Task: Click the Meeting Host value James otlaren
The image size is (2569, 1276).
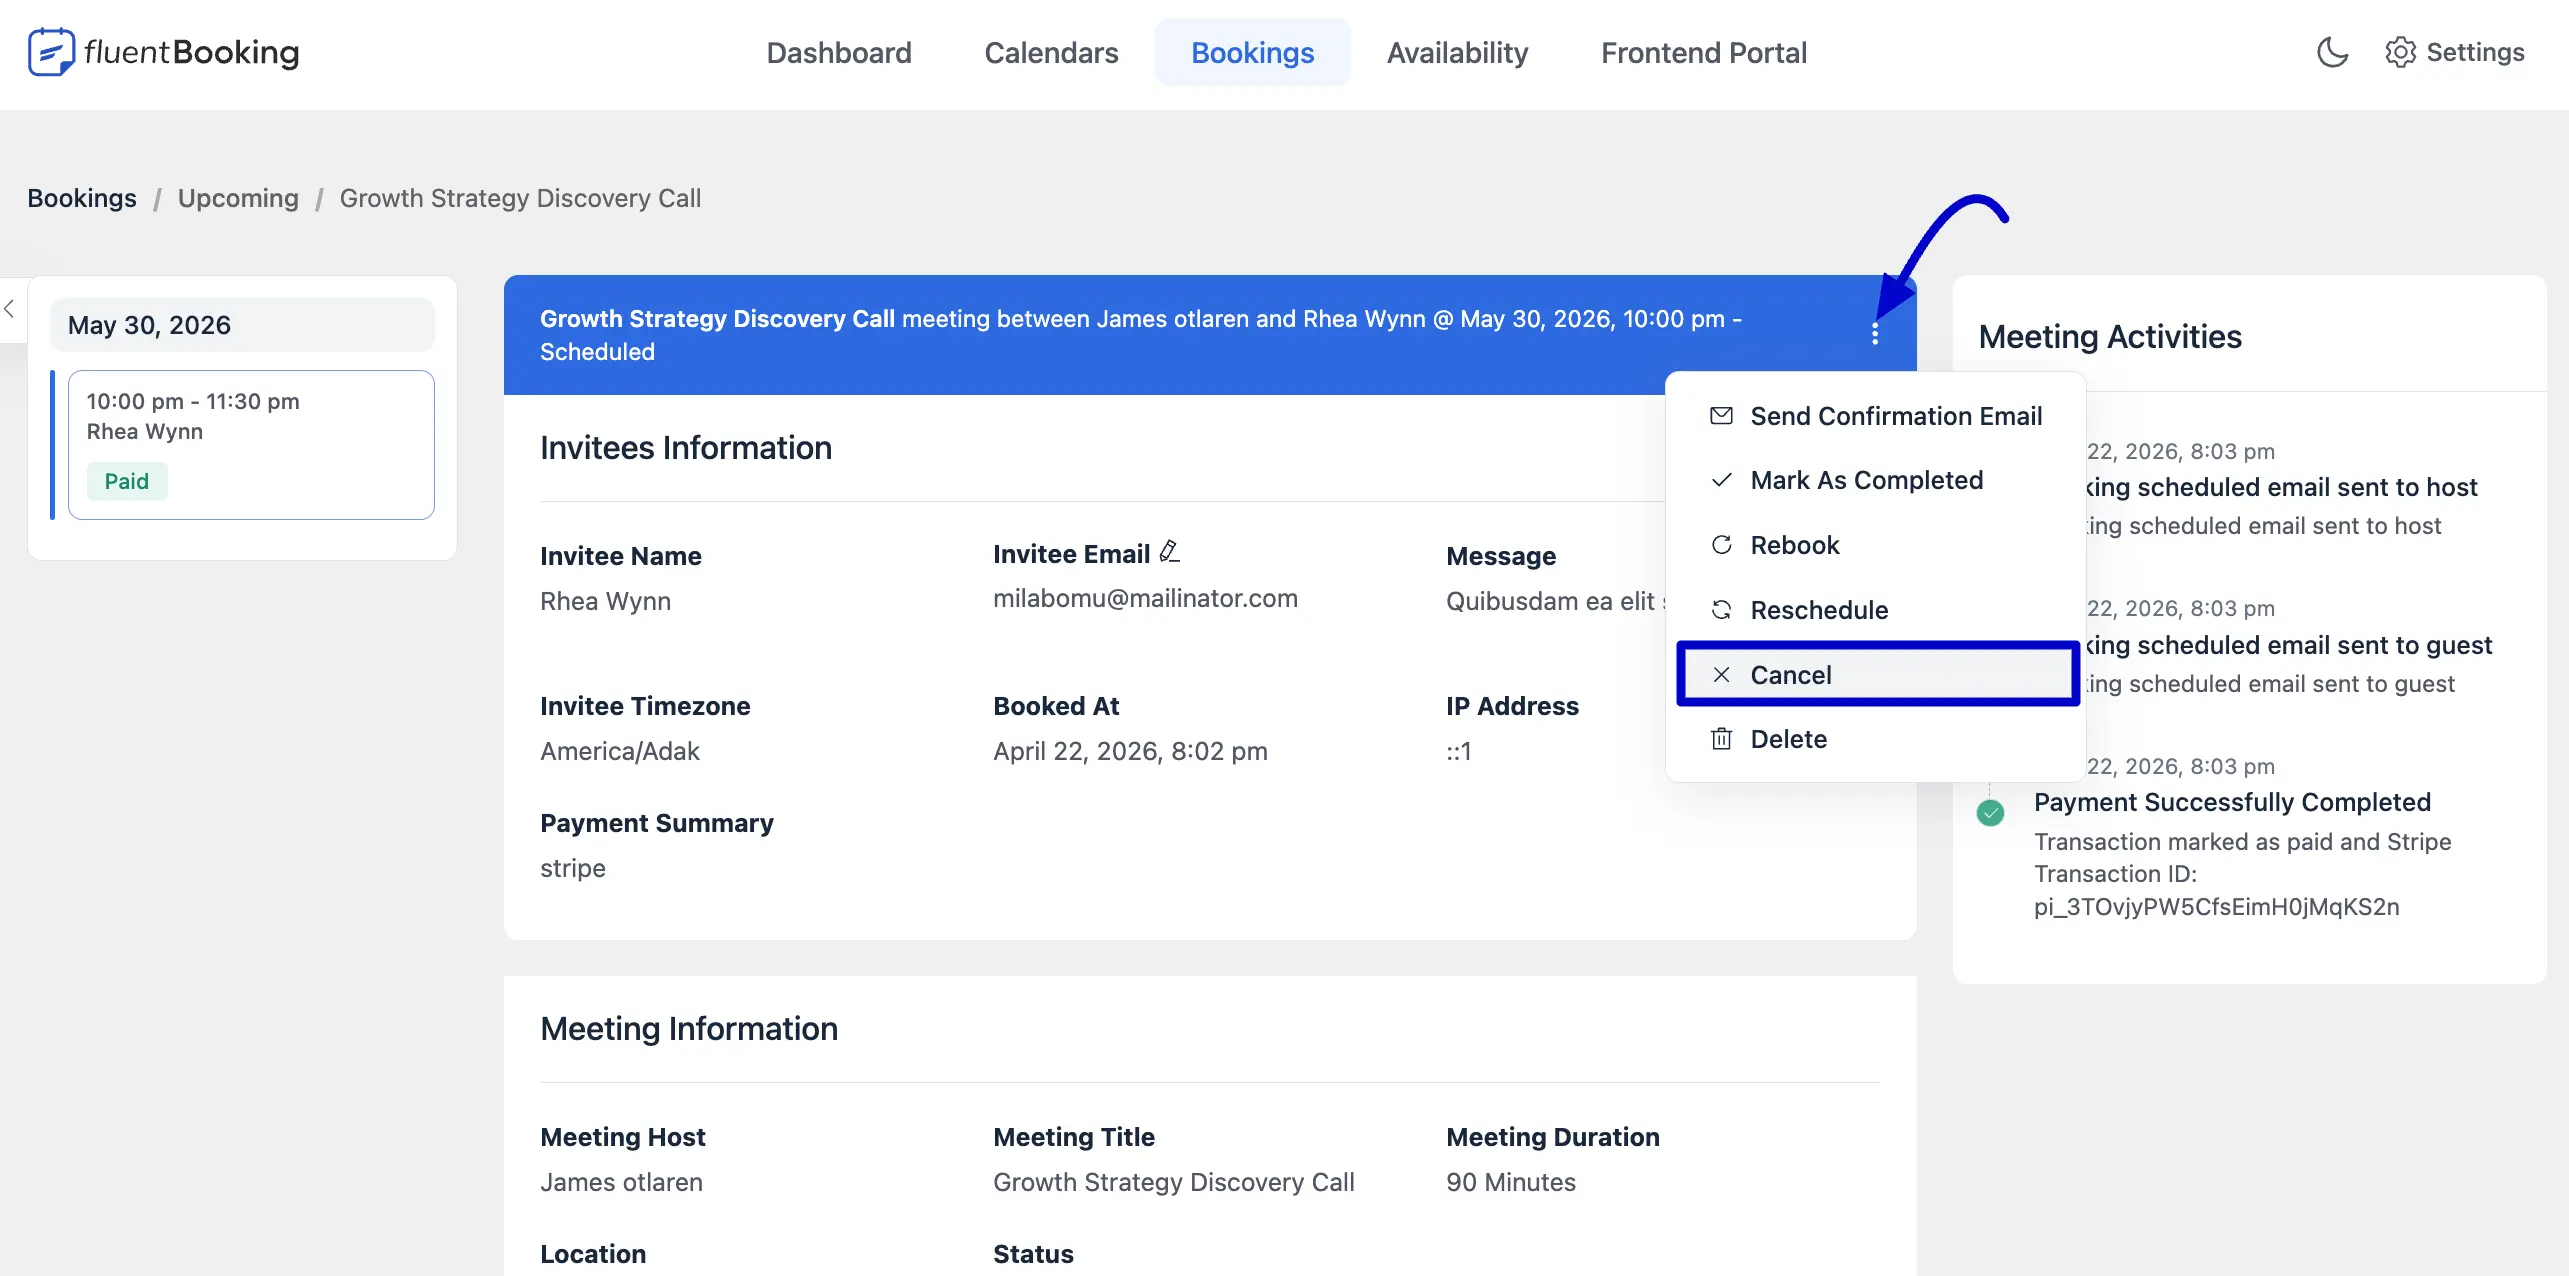Action: pyautogui.click(x=621, y=1182)
